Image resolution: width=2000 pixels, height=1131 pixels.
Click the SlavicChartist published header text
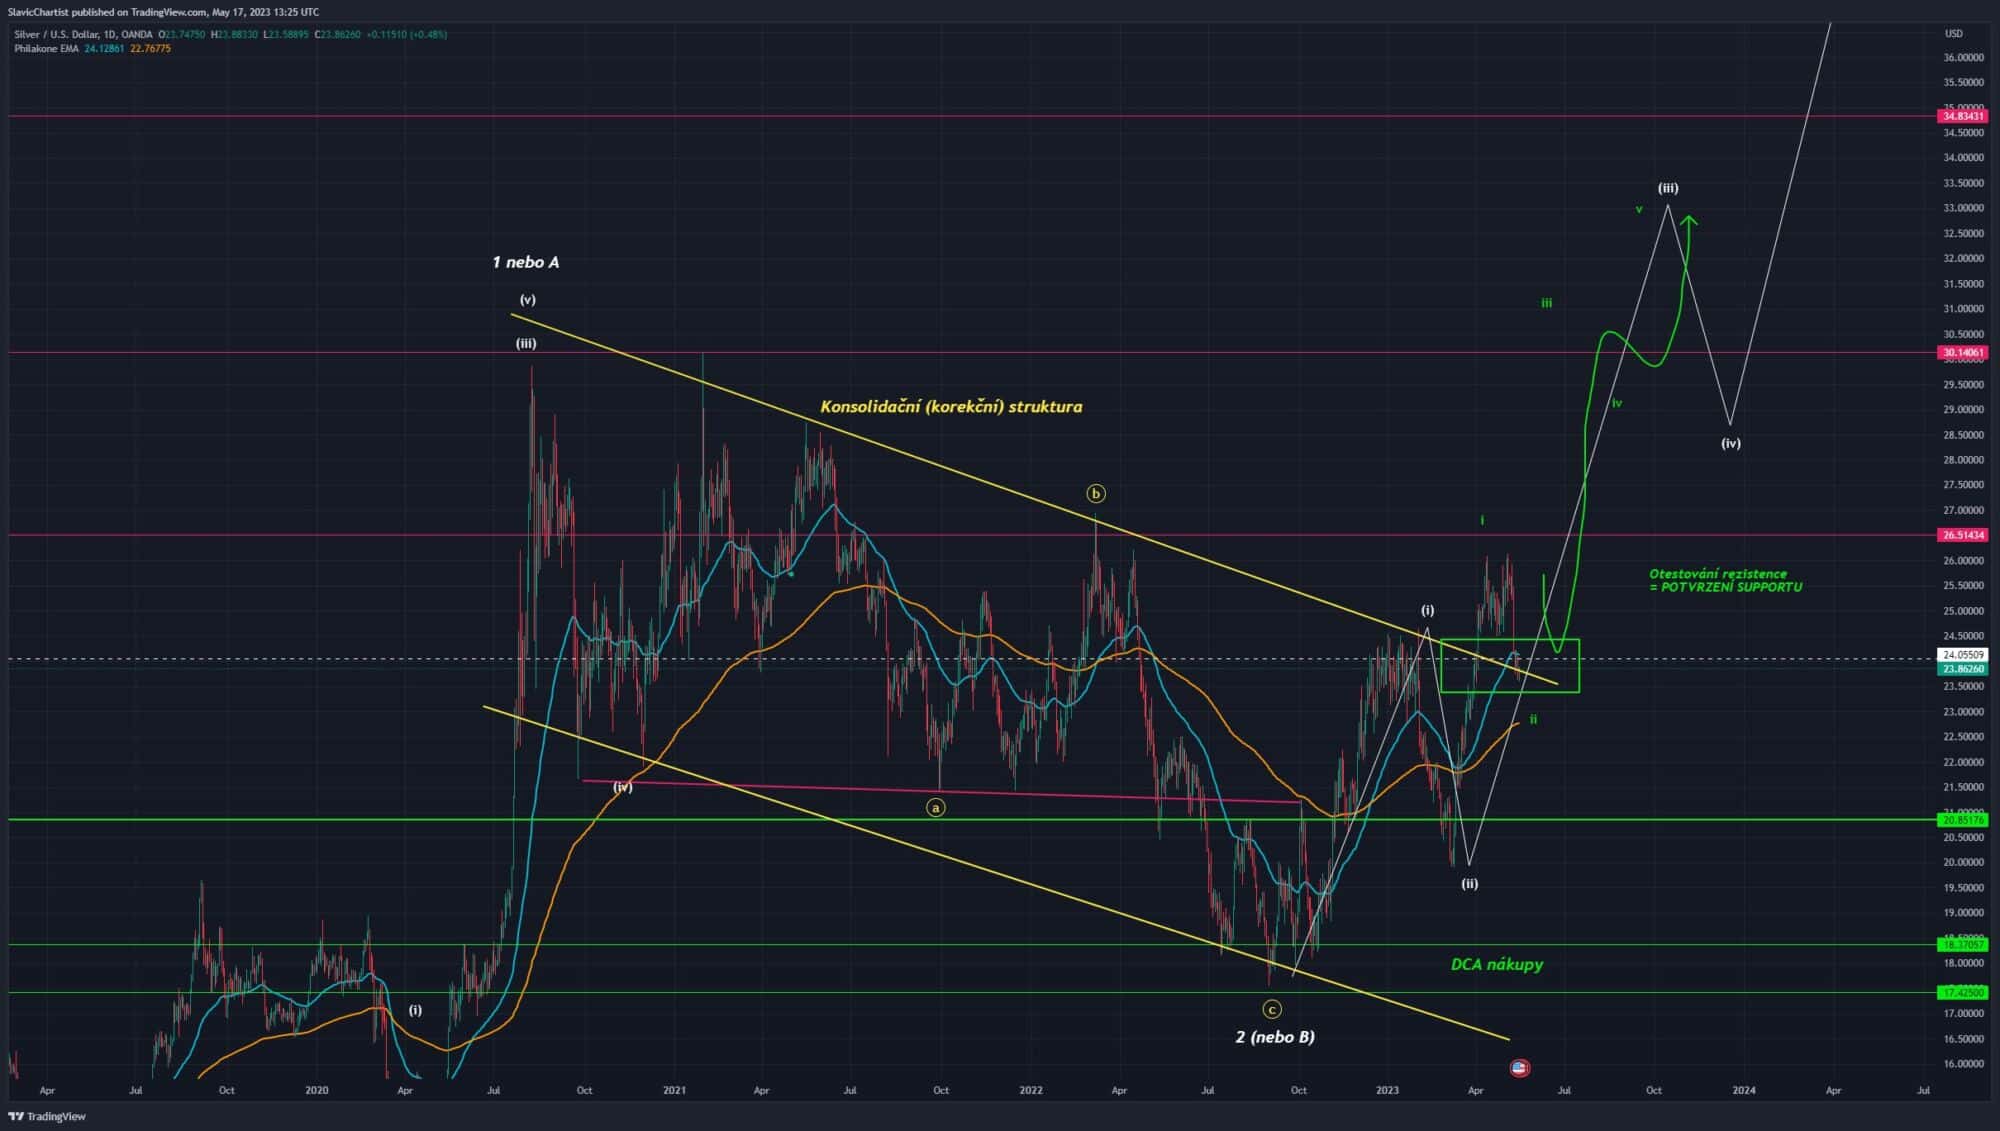coord(163,12)
